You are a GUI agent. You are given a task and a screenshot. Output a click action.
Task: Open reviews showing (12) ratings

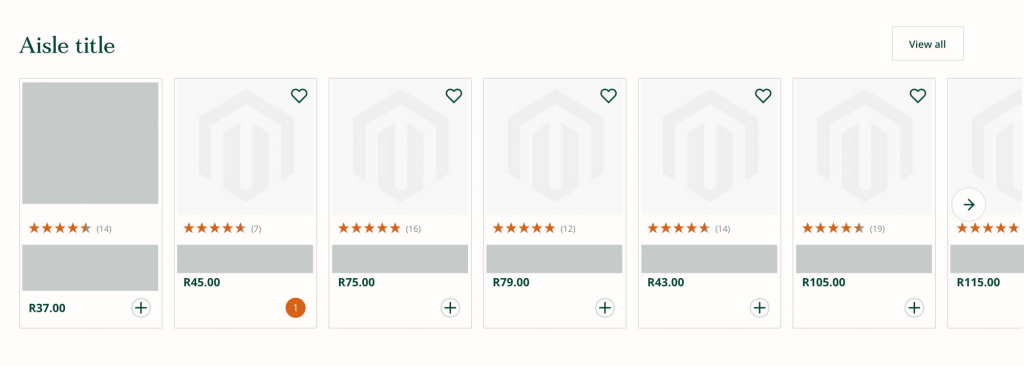tap(534, 229)
